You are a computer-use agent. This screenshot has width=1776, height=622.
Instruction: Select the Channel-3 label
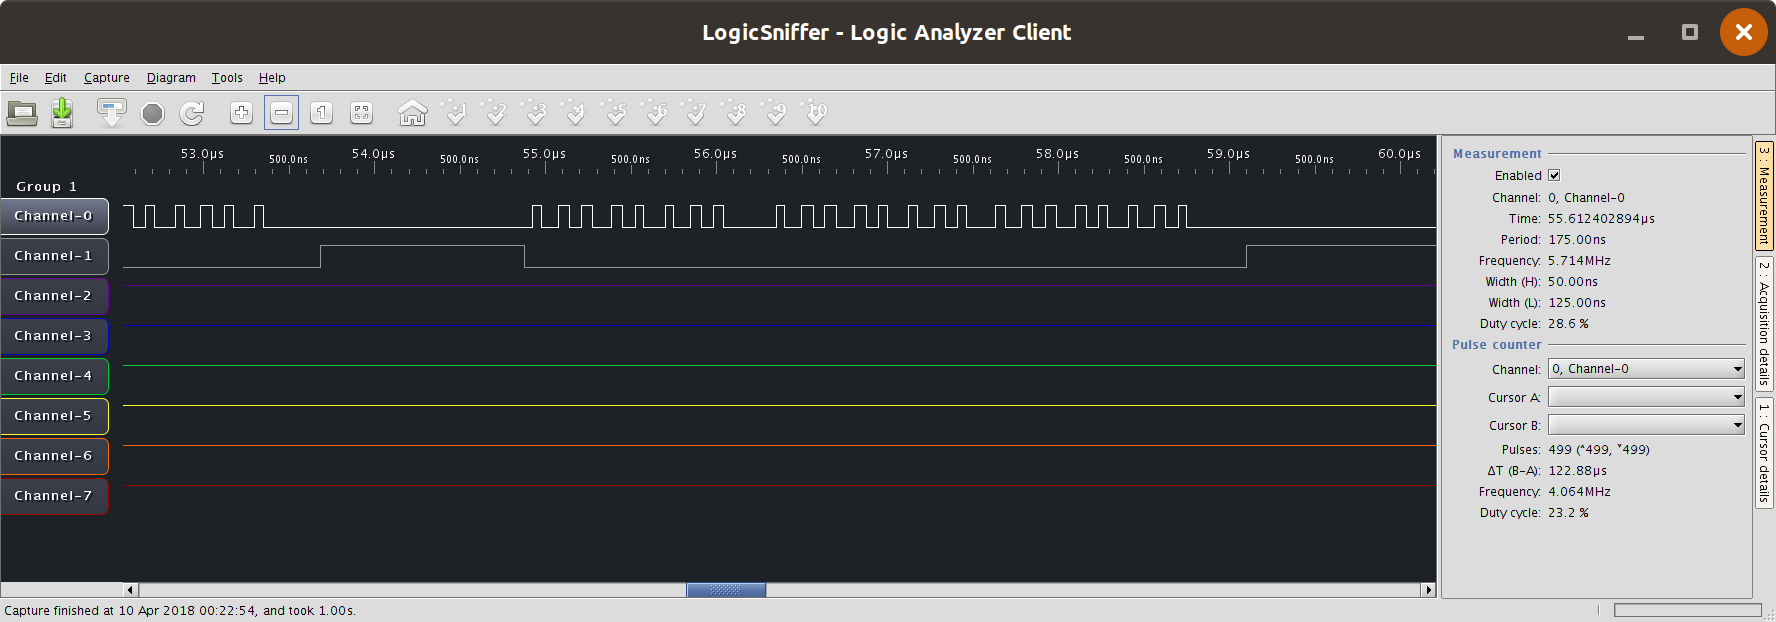[x=54, y=336]
